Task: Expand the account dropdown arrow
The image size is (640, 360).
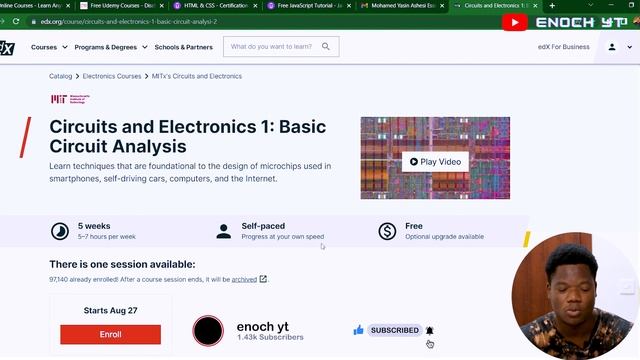Action: tap(629, 47)
